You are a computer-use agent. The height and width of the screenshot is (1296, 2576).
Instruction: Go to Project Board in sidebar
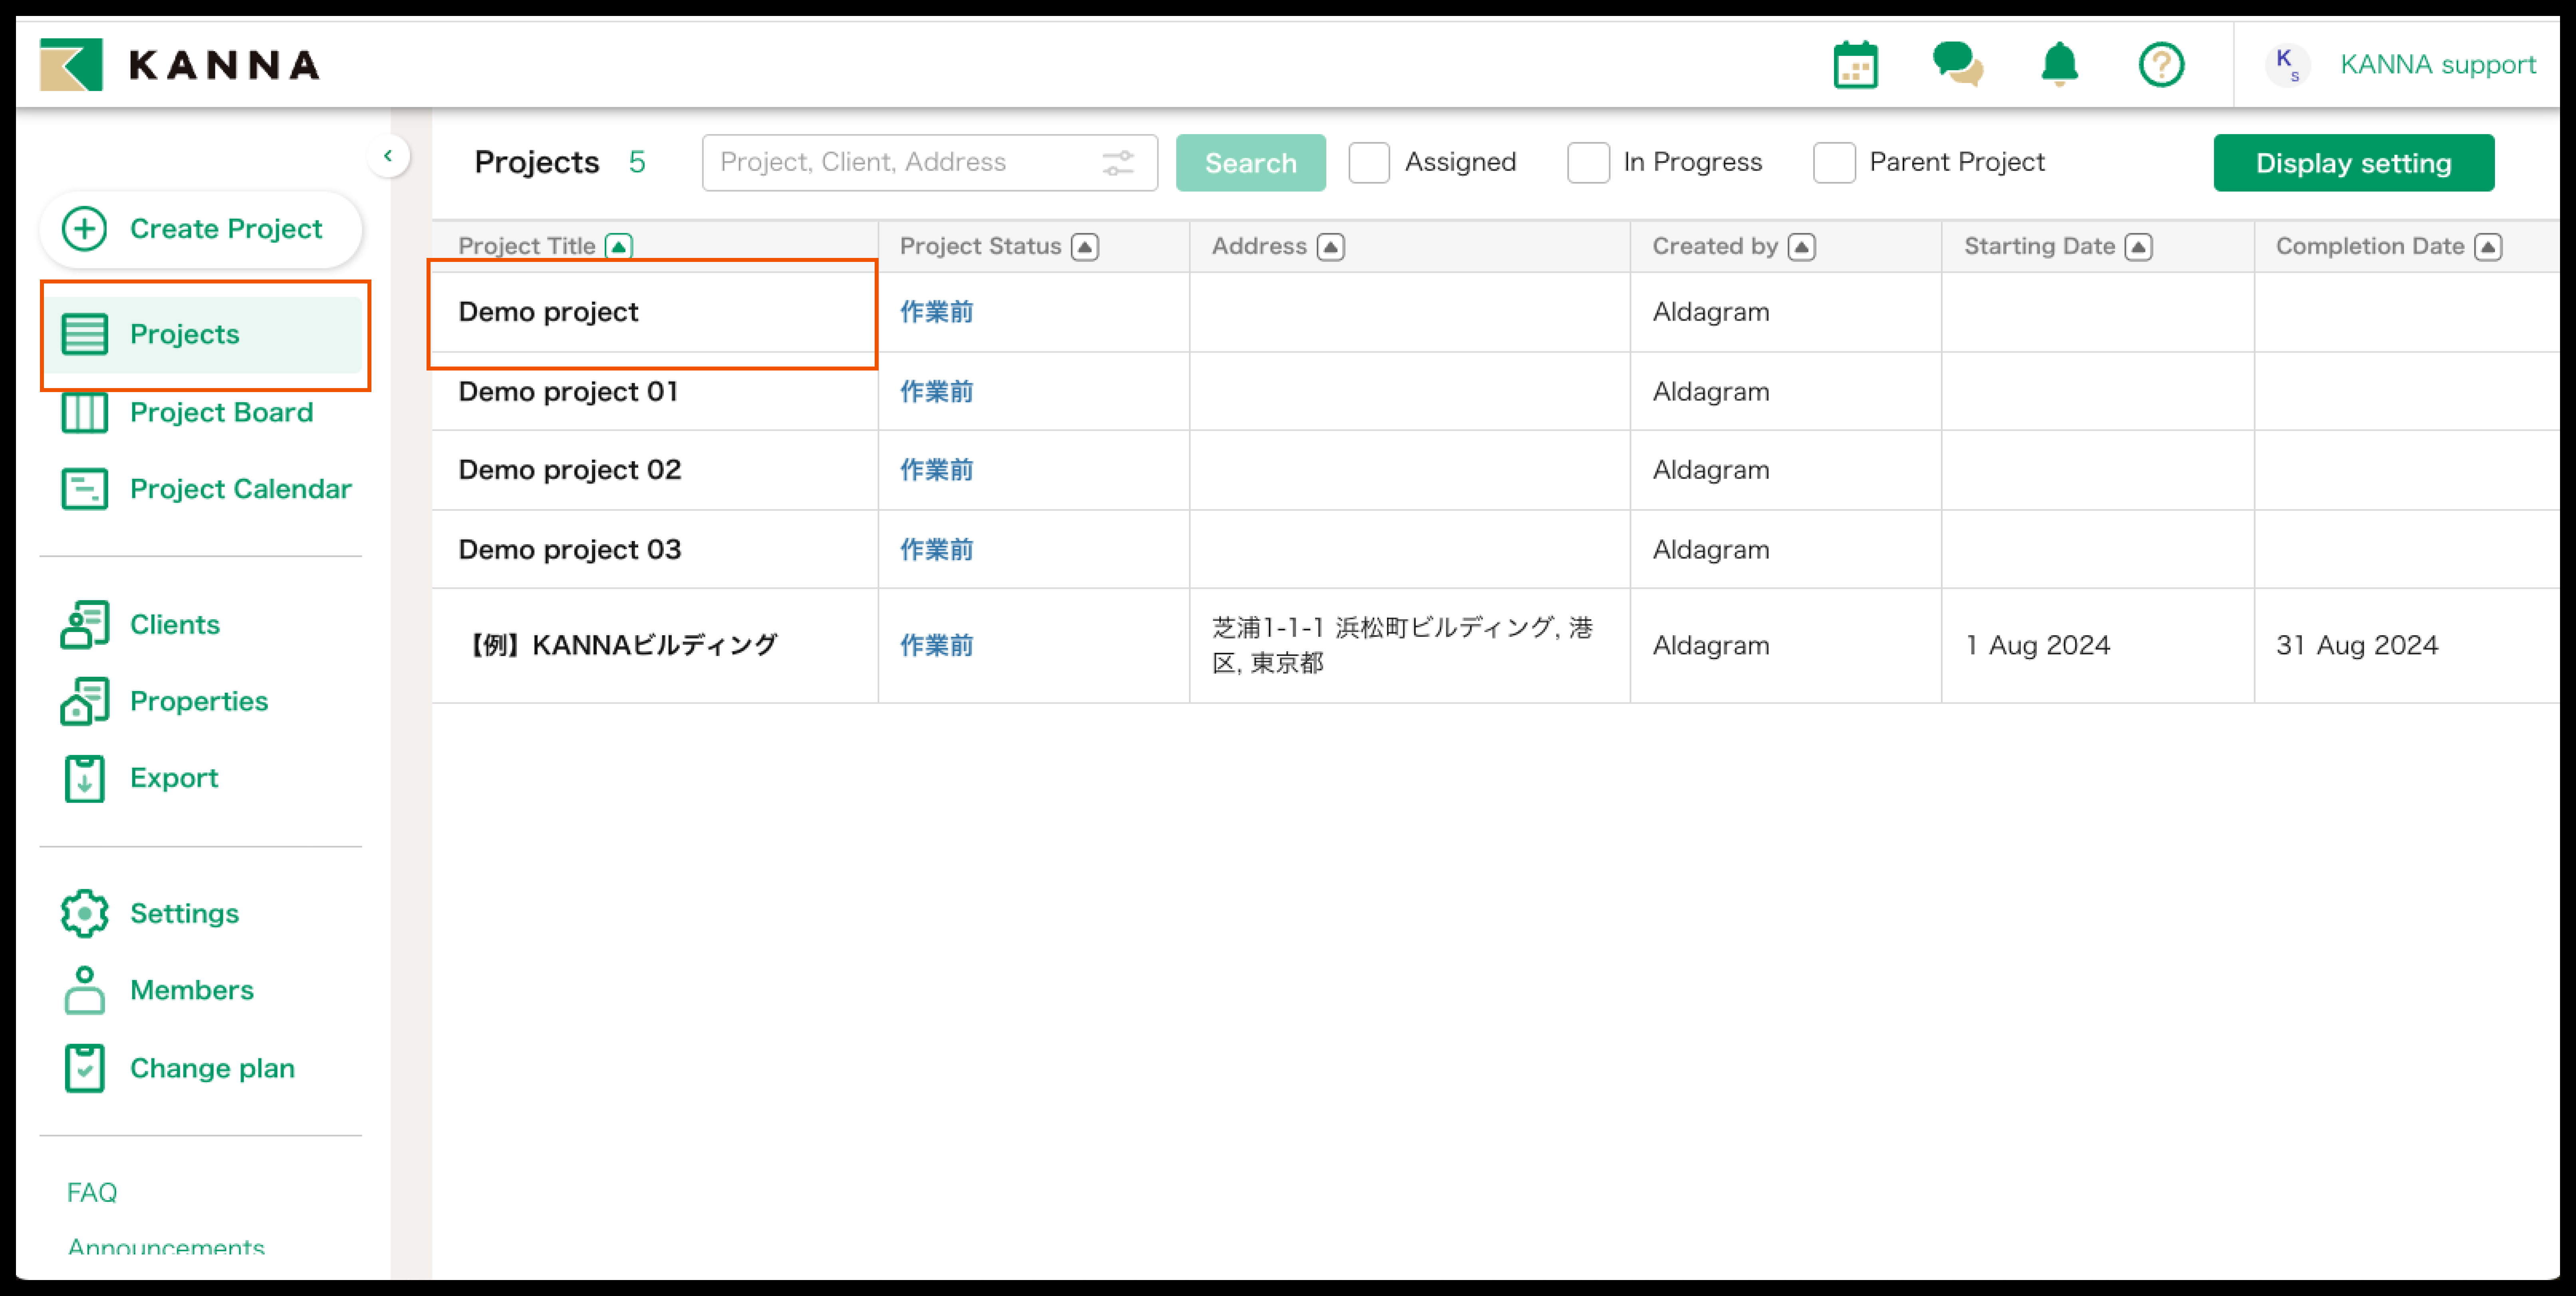(221, 412)
